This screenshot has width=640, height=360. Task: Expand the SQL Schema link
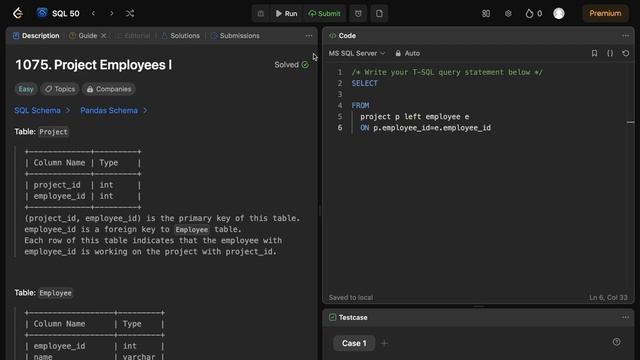click(x=42, y=111)
